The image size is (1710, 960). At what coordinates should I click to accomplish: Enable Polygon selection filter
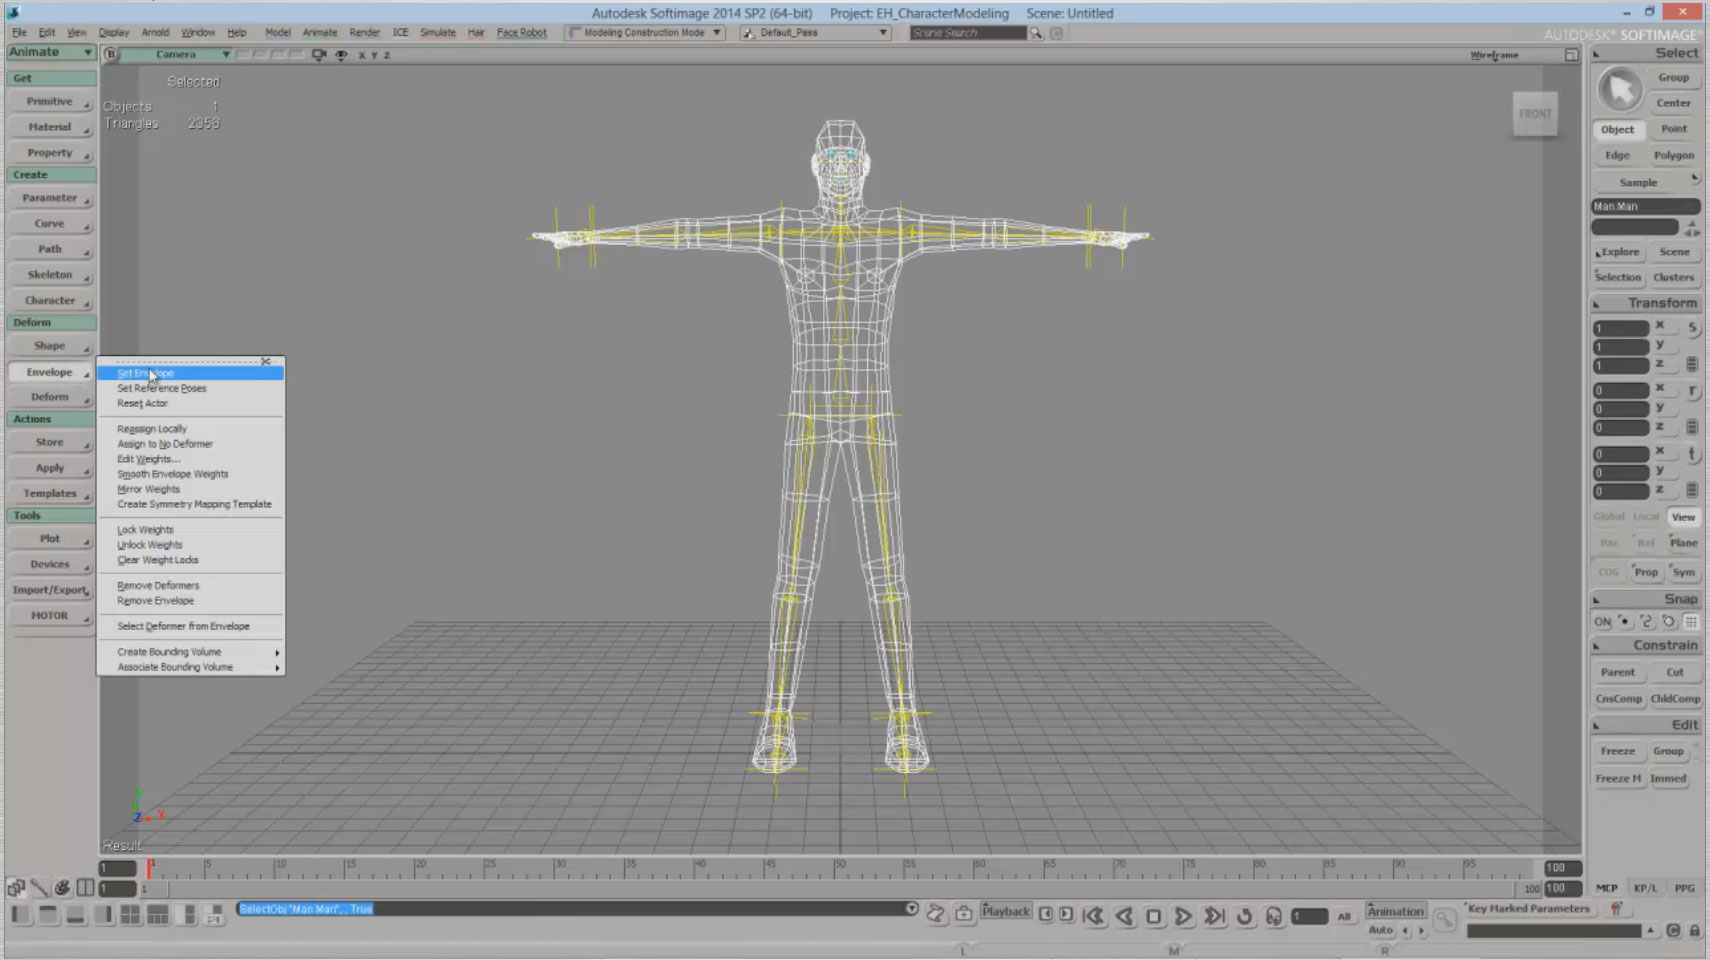(1674, 155)
